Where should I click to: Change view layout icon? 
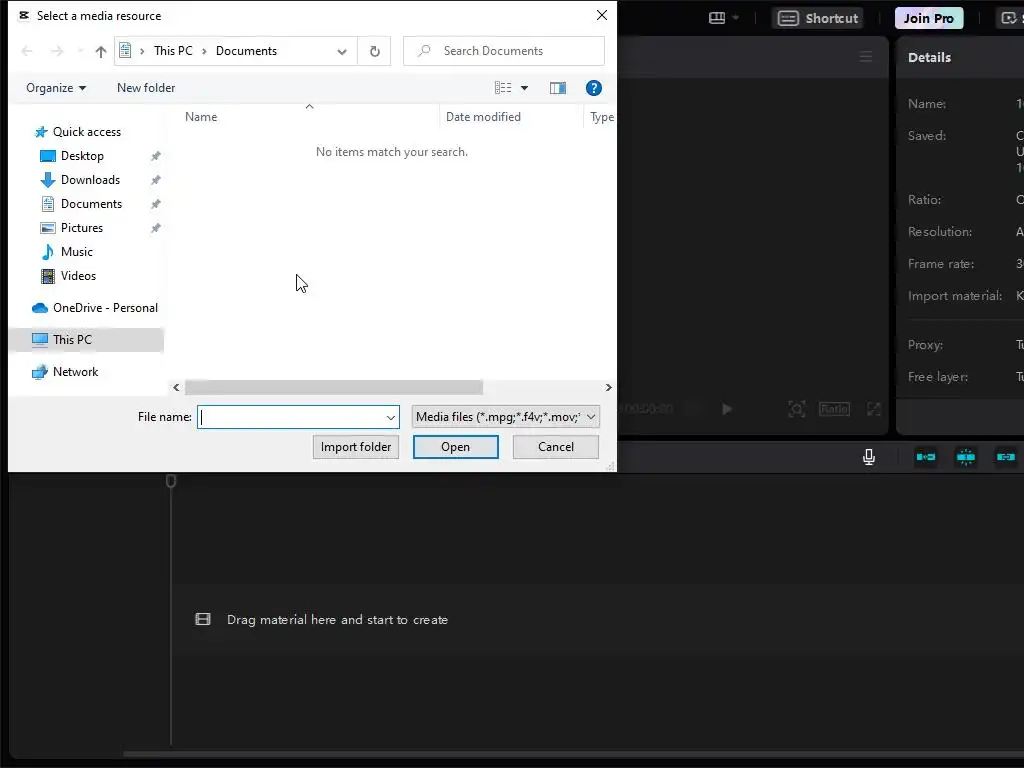click(x=503, y=88)
